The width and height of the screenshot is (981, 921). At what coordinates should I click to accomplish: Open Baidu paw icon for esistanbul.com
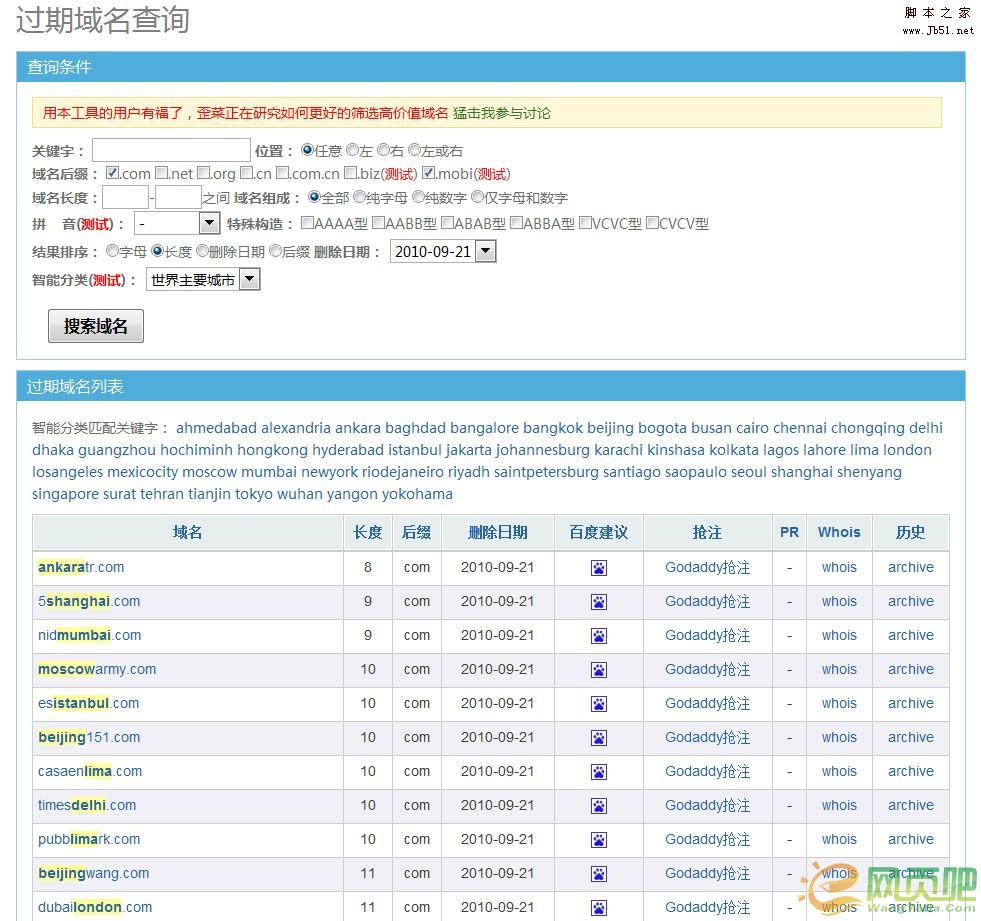(598, 704)
